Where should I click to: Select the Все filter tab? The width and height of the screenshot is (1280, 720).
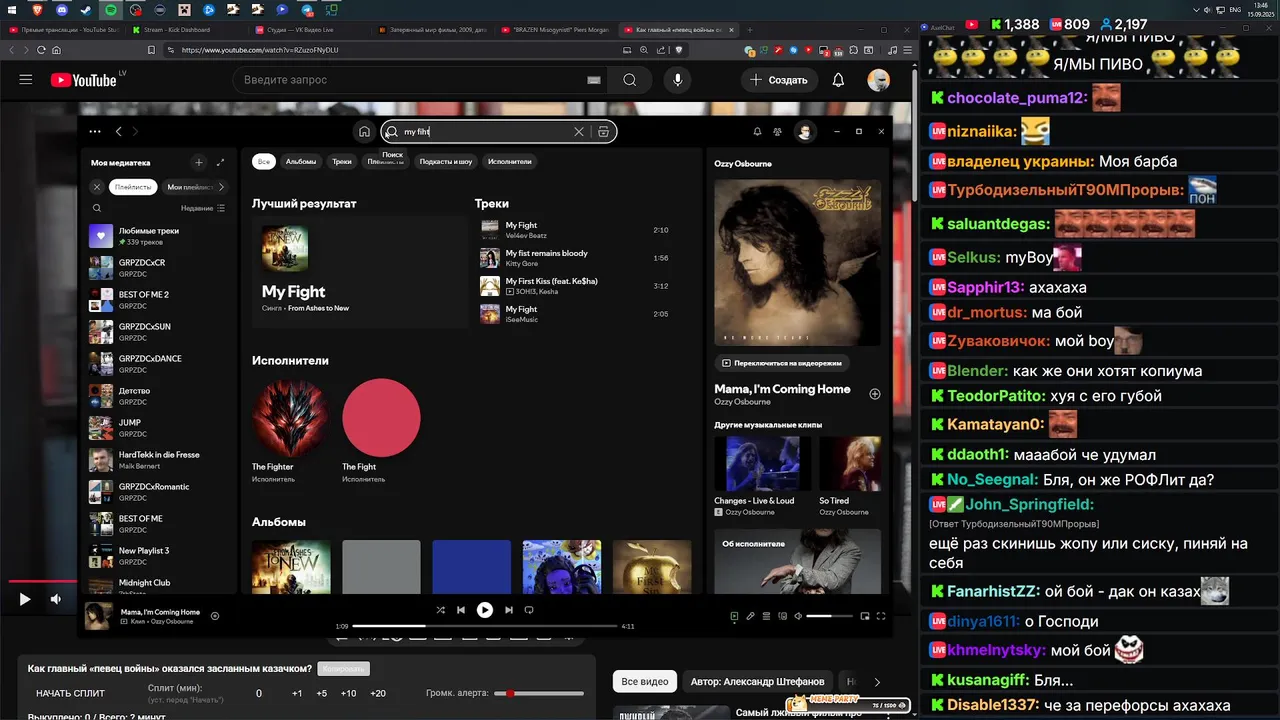point(264,161)
